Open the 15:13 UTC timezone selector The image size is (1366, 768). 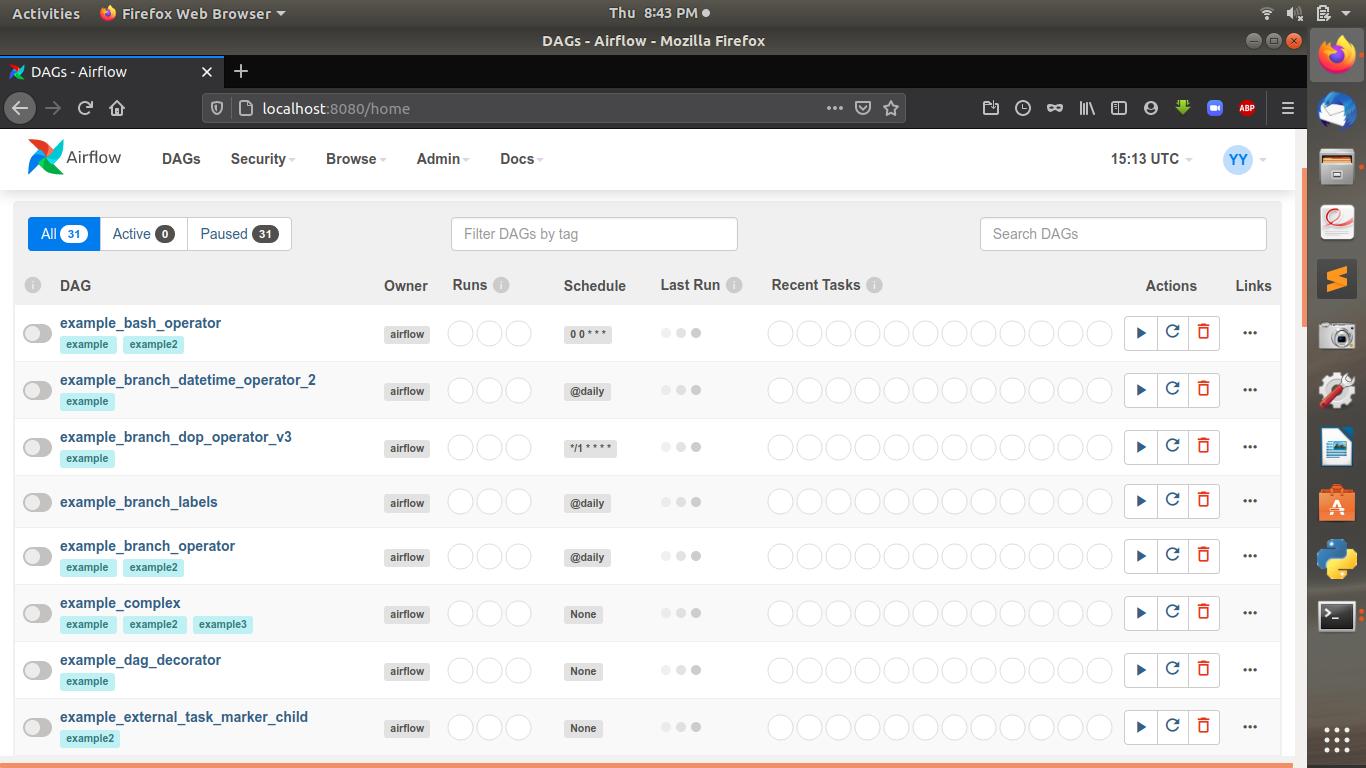1147,158
